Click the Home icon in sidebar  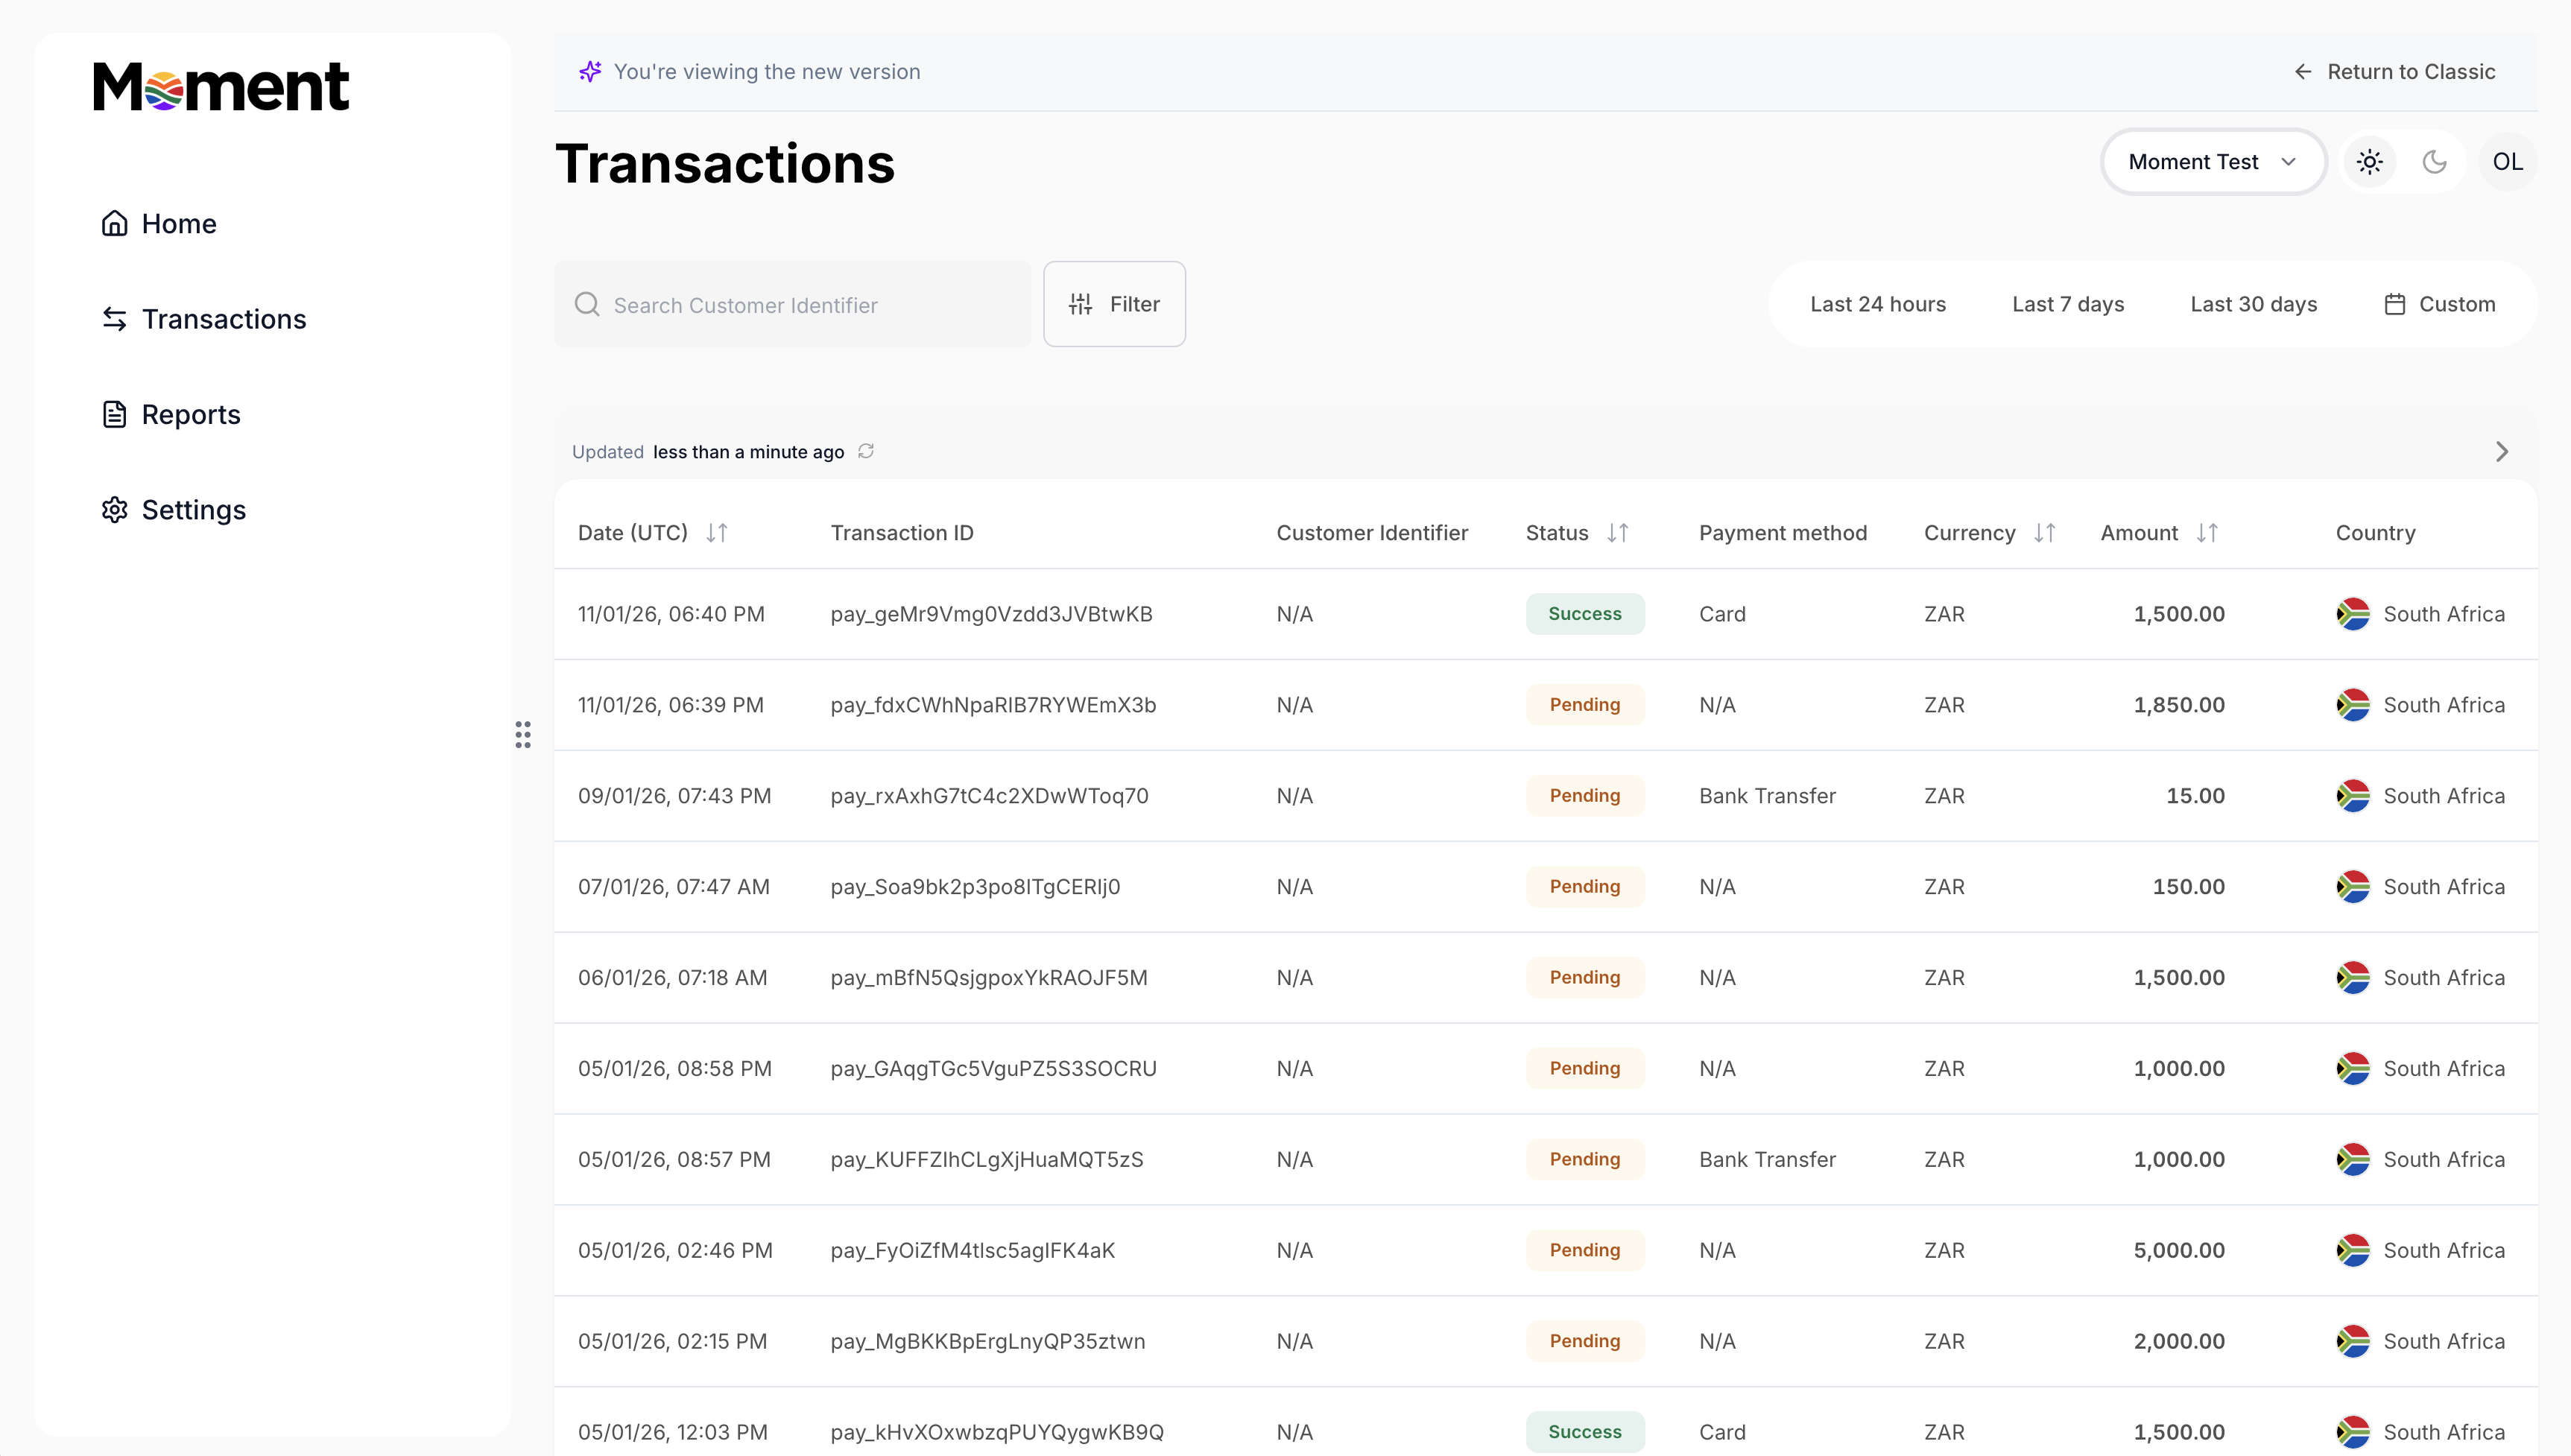coord(114,223)
